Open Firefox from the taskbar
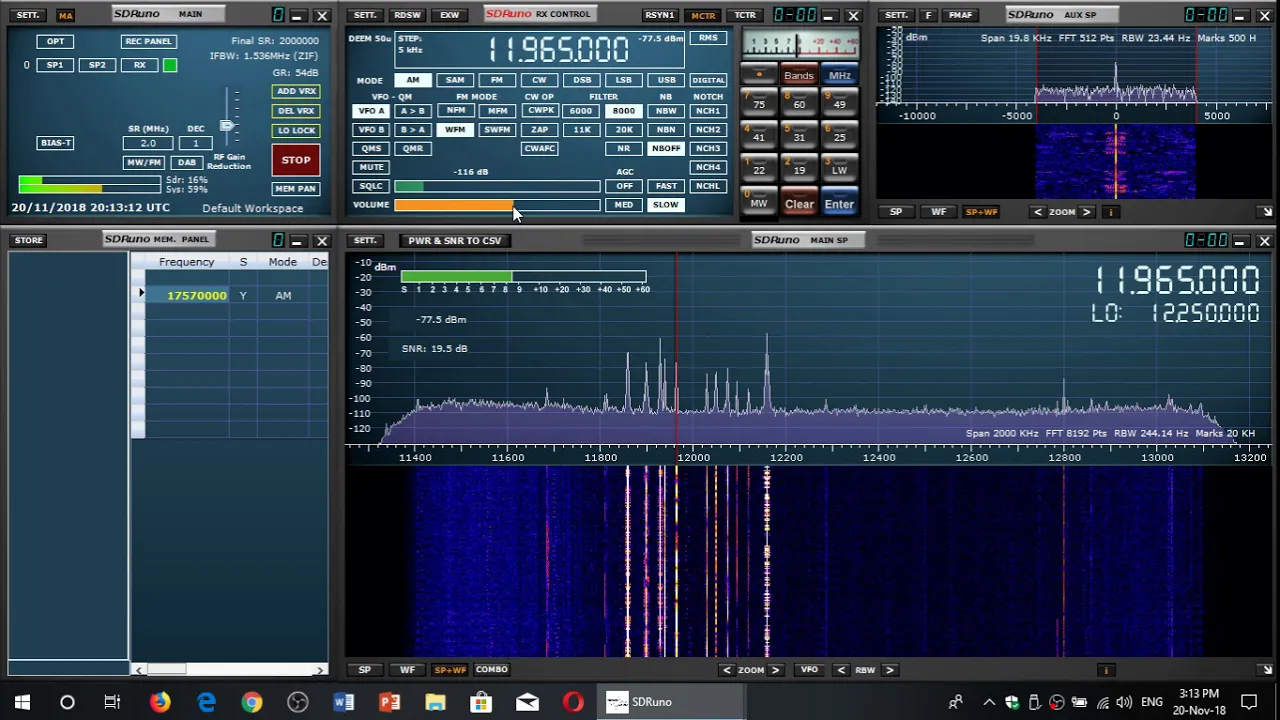Image resolution: width=1280 pixels, height=720 pixels. pos(160,702)
